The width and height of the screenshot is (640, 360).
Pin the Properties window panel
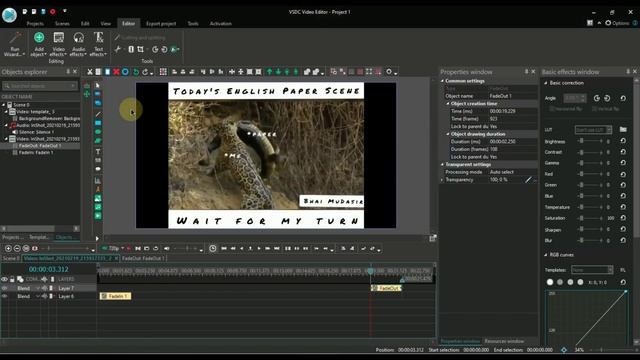coord(526,71)
